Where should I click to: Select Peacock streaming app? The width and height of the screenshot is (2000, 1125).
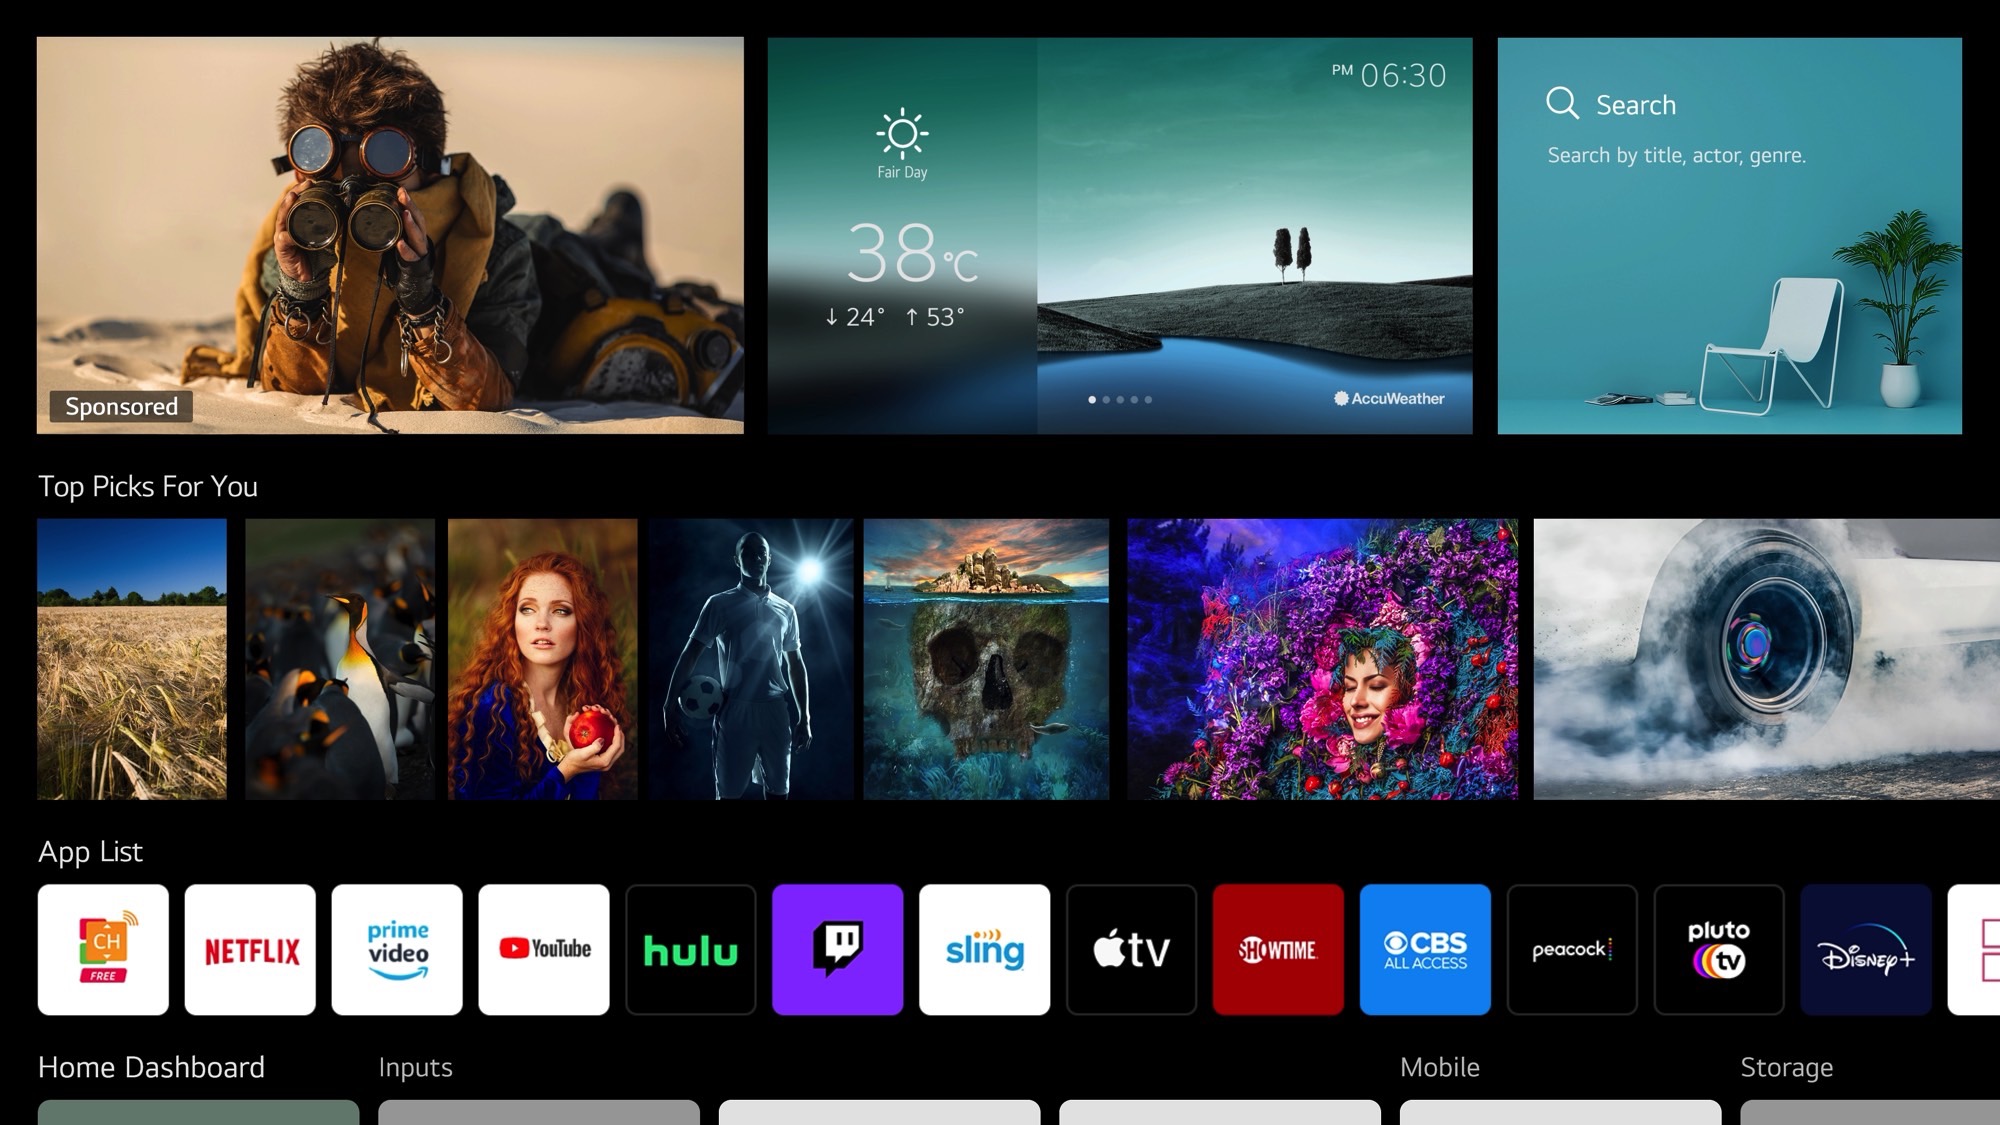coord(1571,948)
